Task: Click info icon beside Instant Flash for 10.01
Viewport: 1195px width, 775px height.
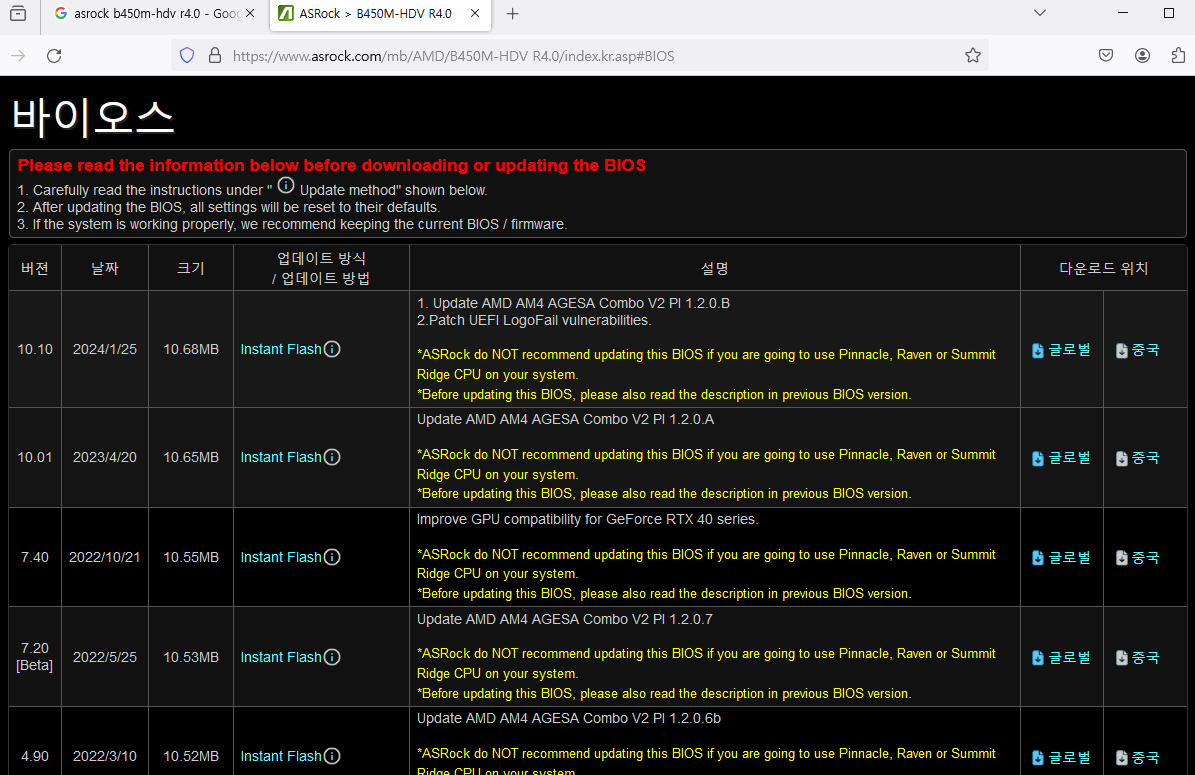Action: tap(332, 457)
